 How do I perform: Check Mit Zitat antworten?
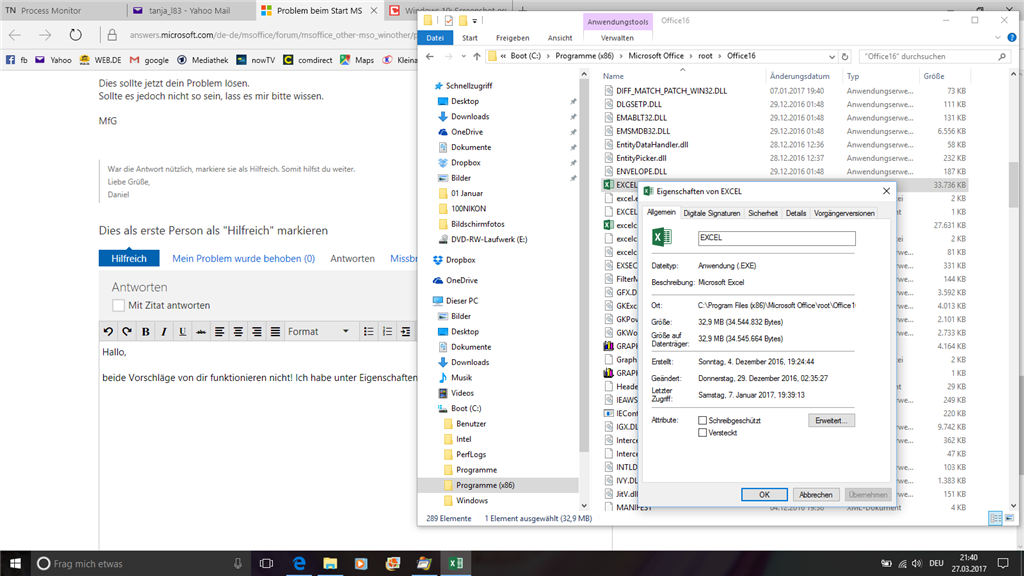pyautogui.click(x=118, y=305)
